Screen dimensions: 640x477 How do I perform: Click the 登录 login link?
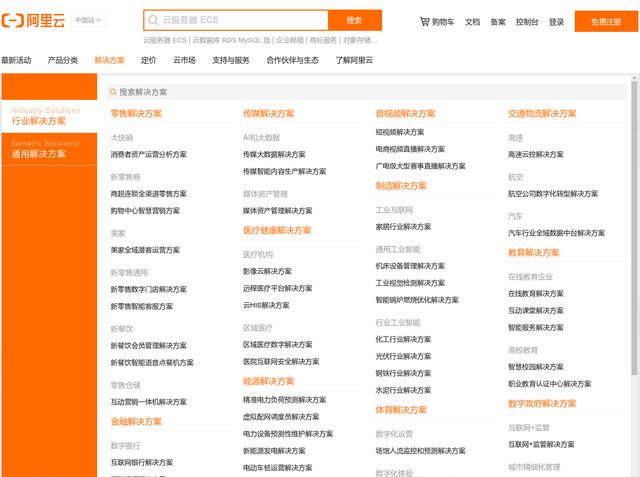coord(556,22)
